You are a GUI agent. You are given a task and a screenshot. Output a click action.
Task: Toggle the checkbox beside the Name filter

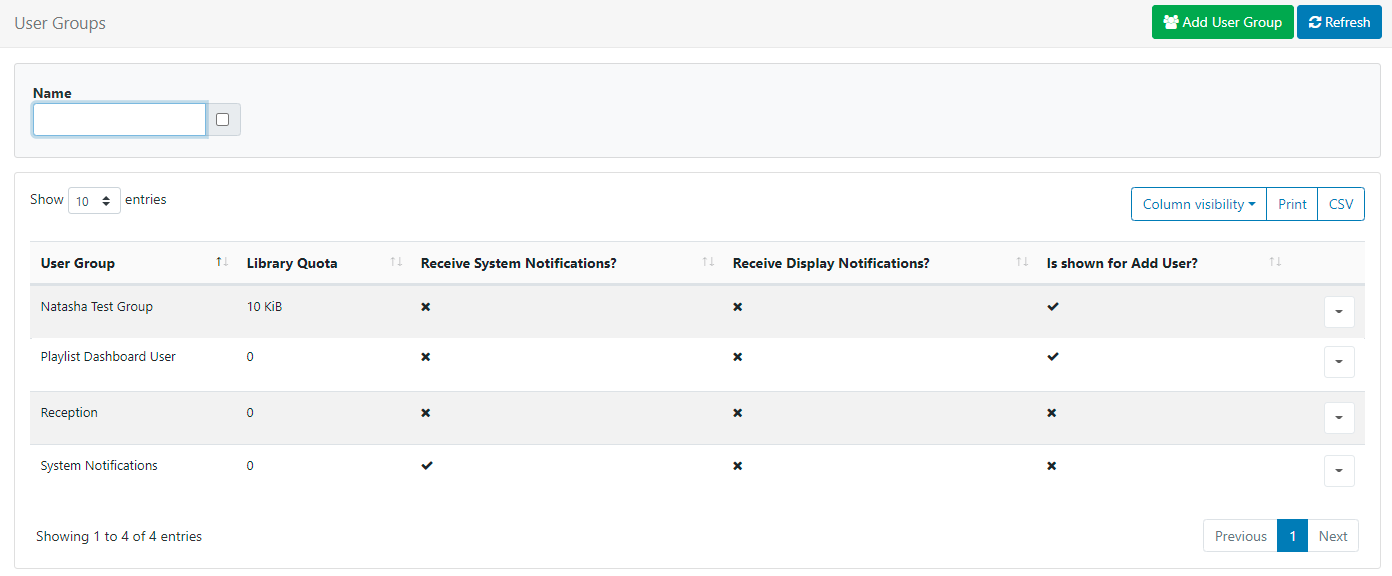coord(222,120)
